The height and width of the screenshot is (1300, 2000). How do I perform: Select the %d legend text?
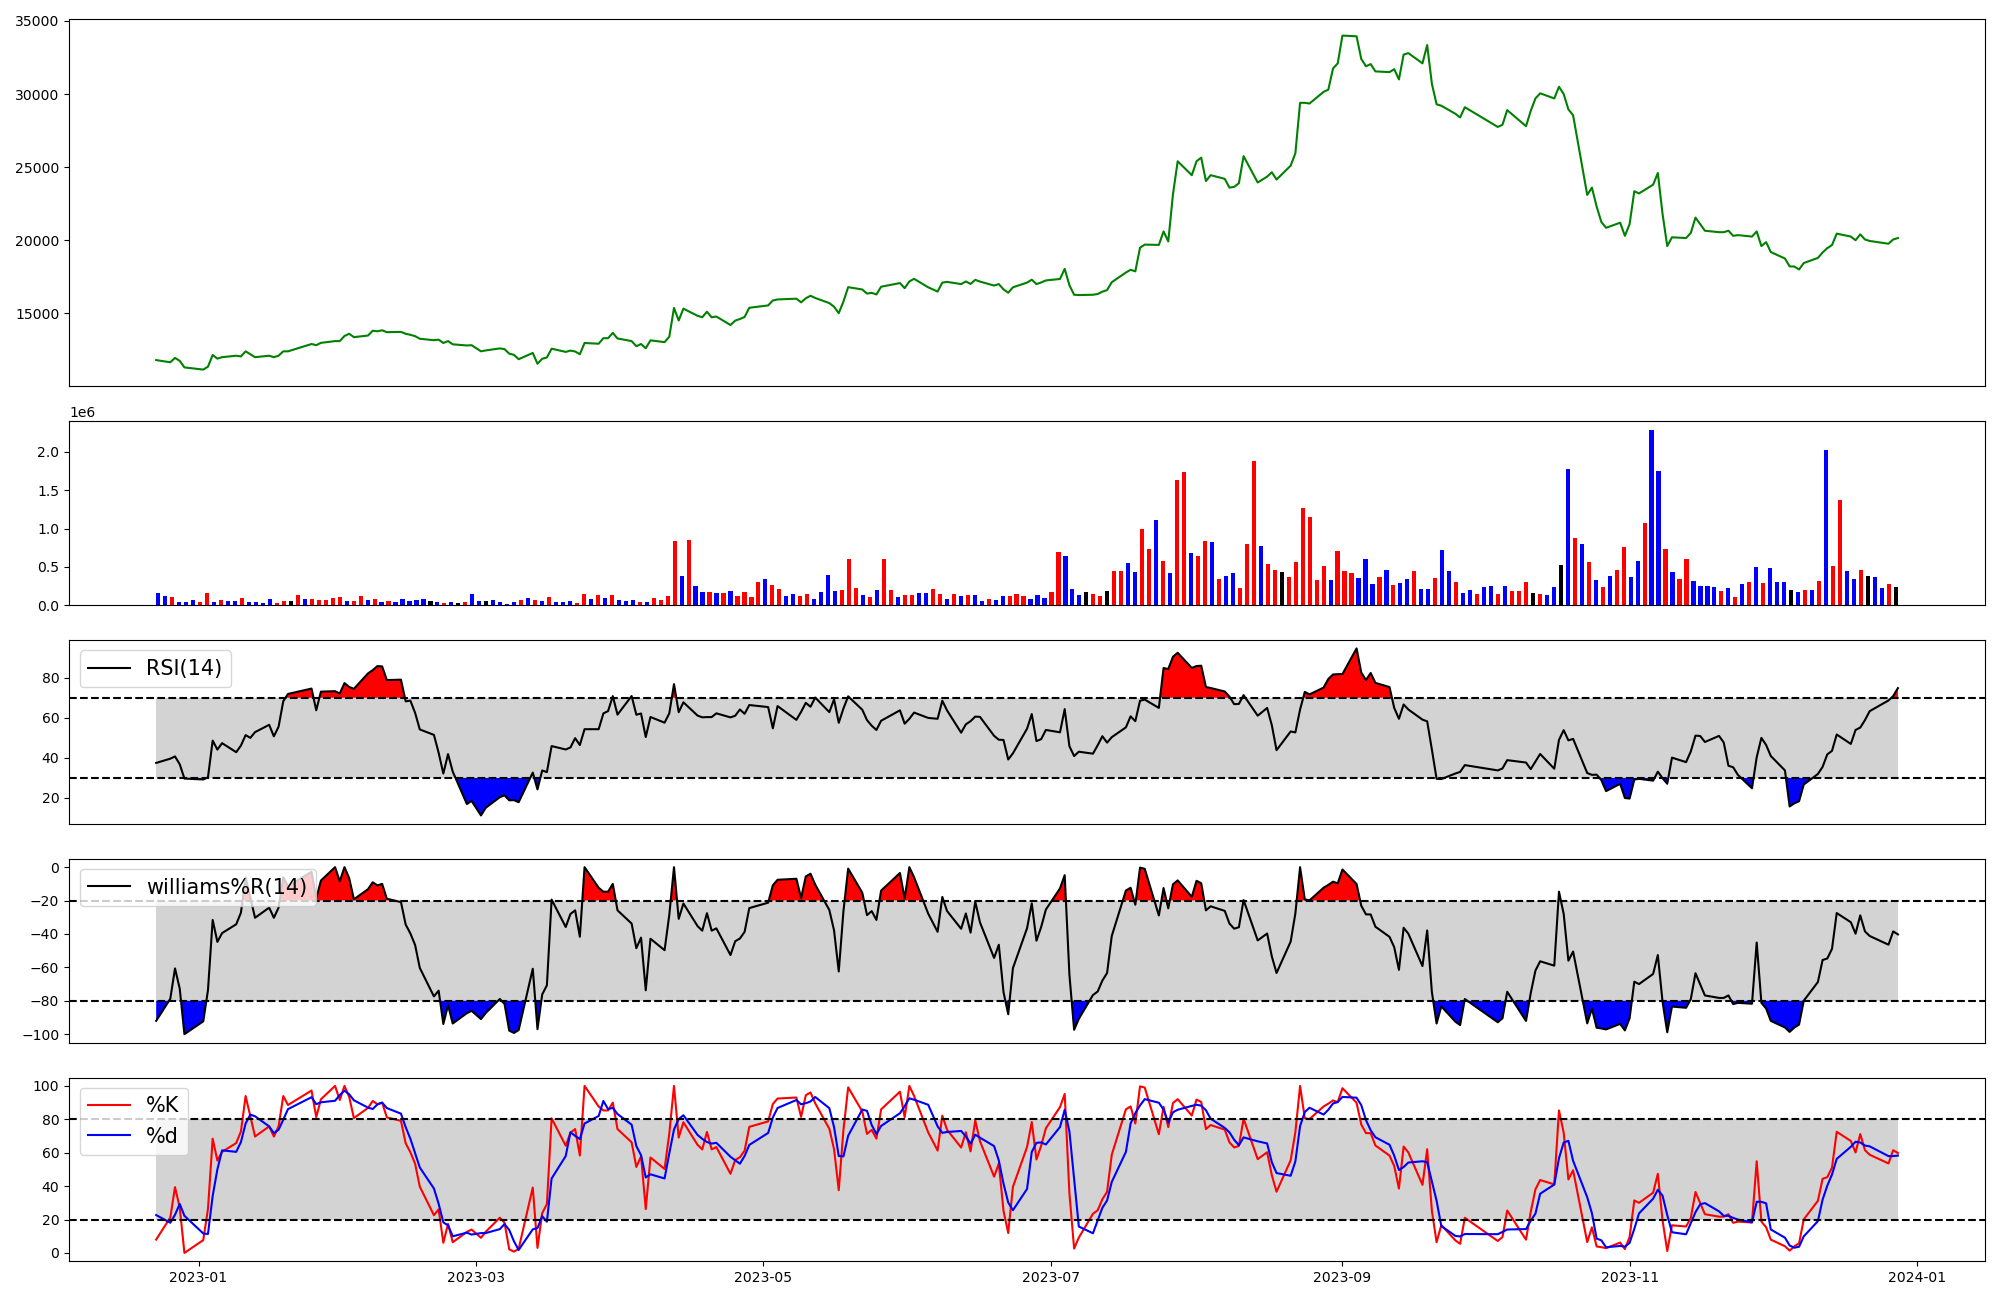coord(162,1136)
